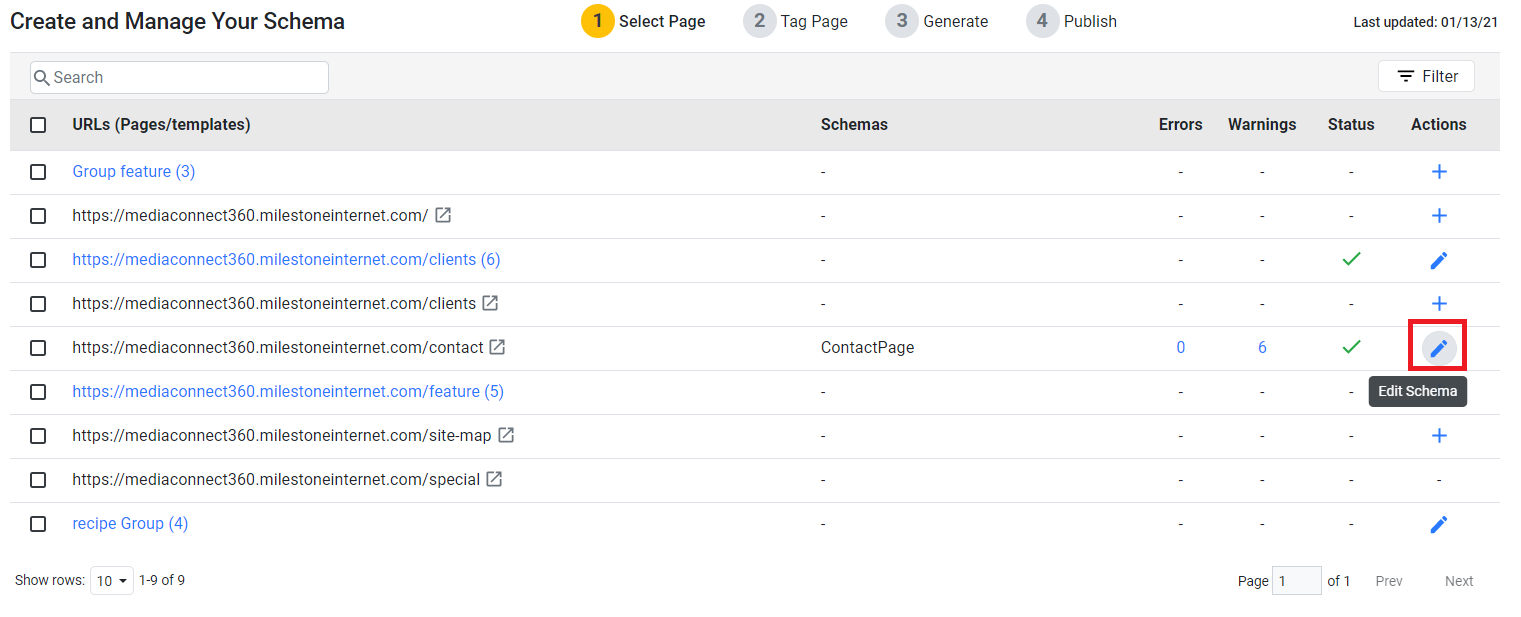The image size is (1521, 617).
Task: Expand the feature (5) URL group
Action: (x=288, y=392)
